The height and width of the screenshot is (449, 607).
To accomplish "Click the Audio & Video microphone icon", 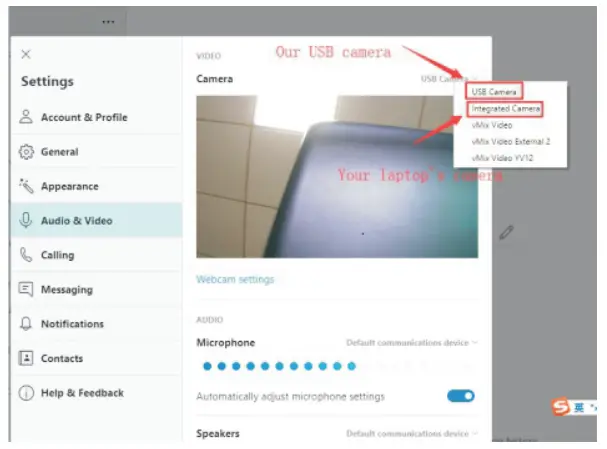I will pyautogui.click(x=26, y=220).
